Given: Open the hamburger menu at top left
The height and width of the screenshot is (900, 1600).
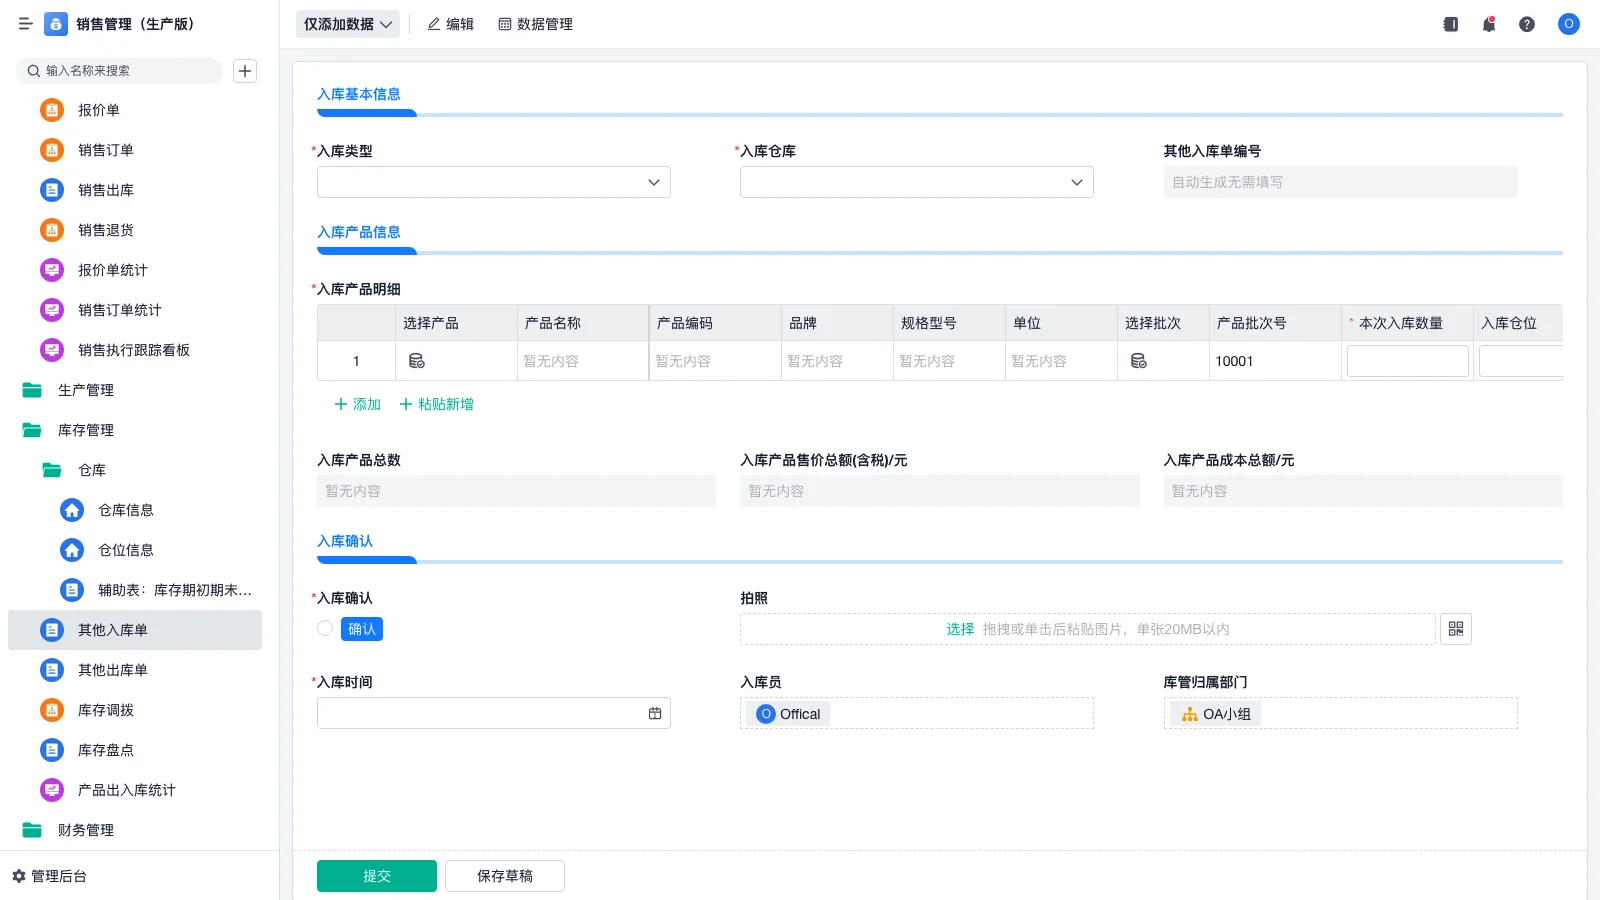Looking at the screenshot, I should coord(25,24).
